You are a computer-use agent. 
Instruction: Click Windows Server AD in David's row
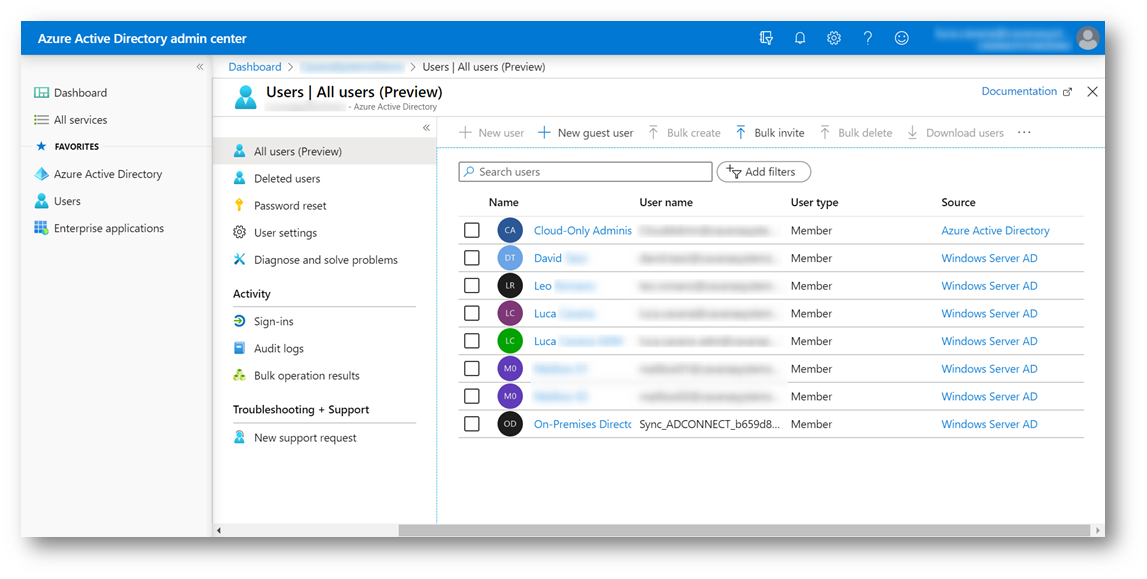(989, 258)
